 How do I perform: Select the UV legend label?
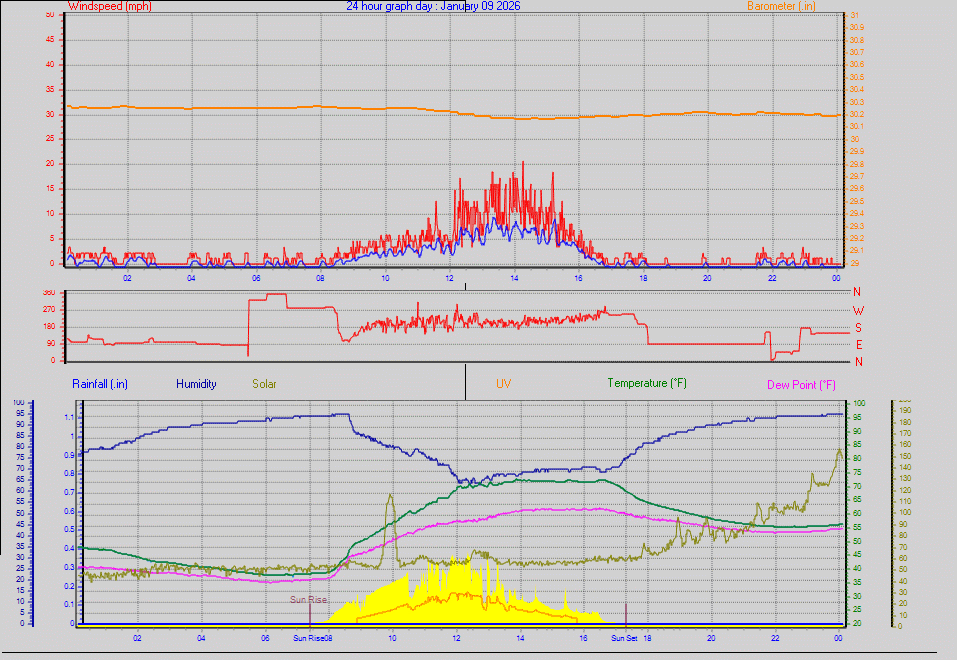click(x=503, y=383)
